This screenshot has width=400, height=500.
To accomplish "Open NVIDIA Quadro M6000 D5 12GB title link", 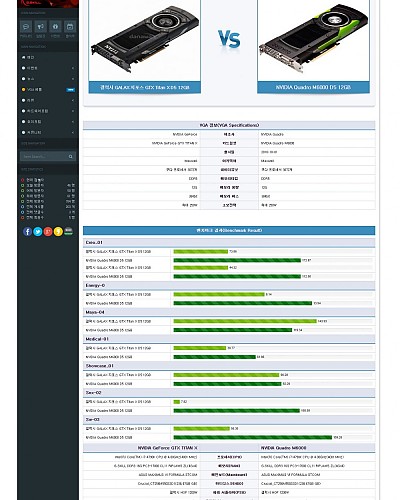I will coord(313,87).
